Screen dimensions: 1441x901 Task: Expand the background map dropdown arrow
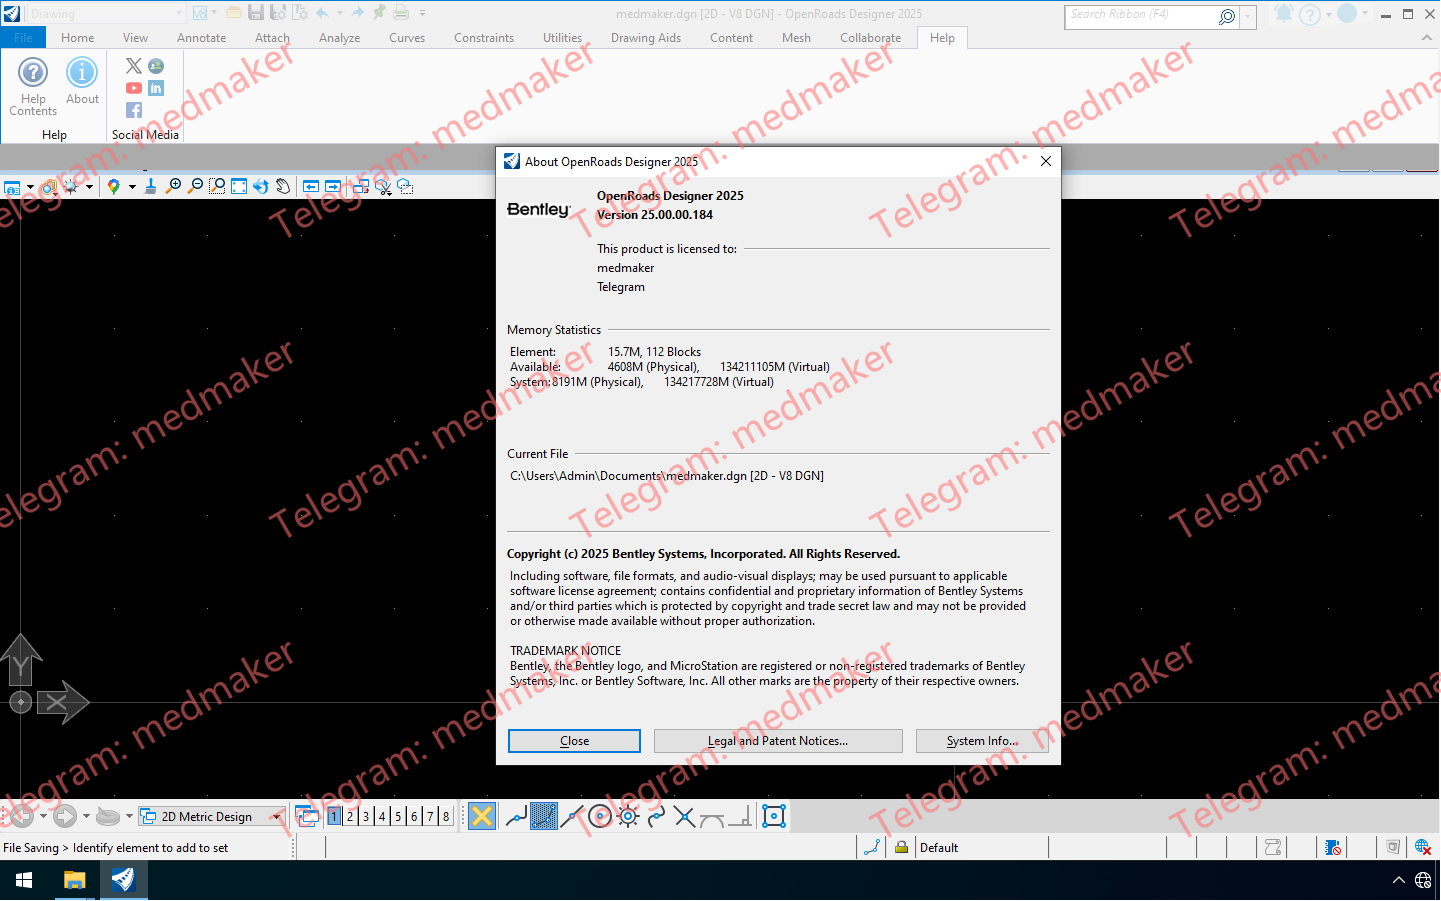click(x=133, y=186)
